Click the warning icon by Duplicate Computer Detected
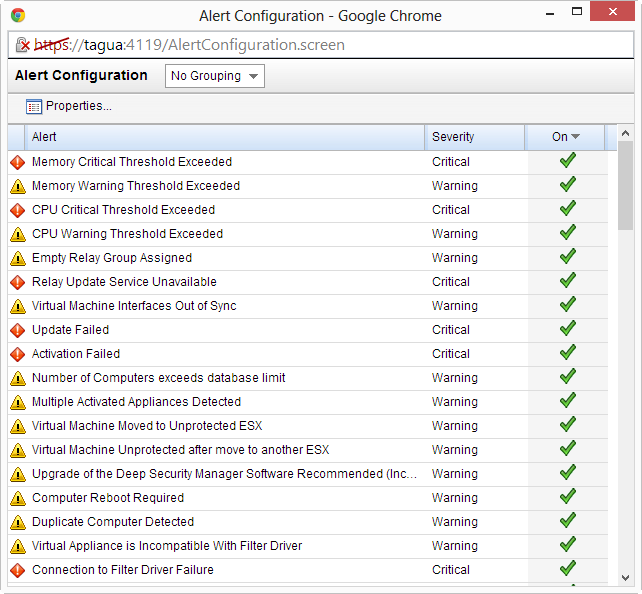The height and width of the screenshot is (594, 642). tap(17, 522)
